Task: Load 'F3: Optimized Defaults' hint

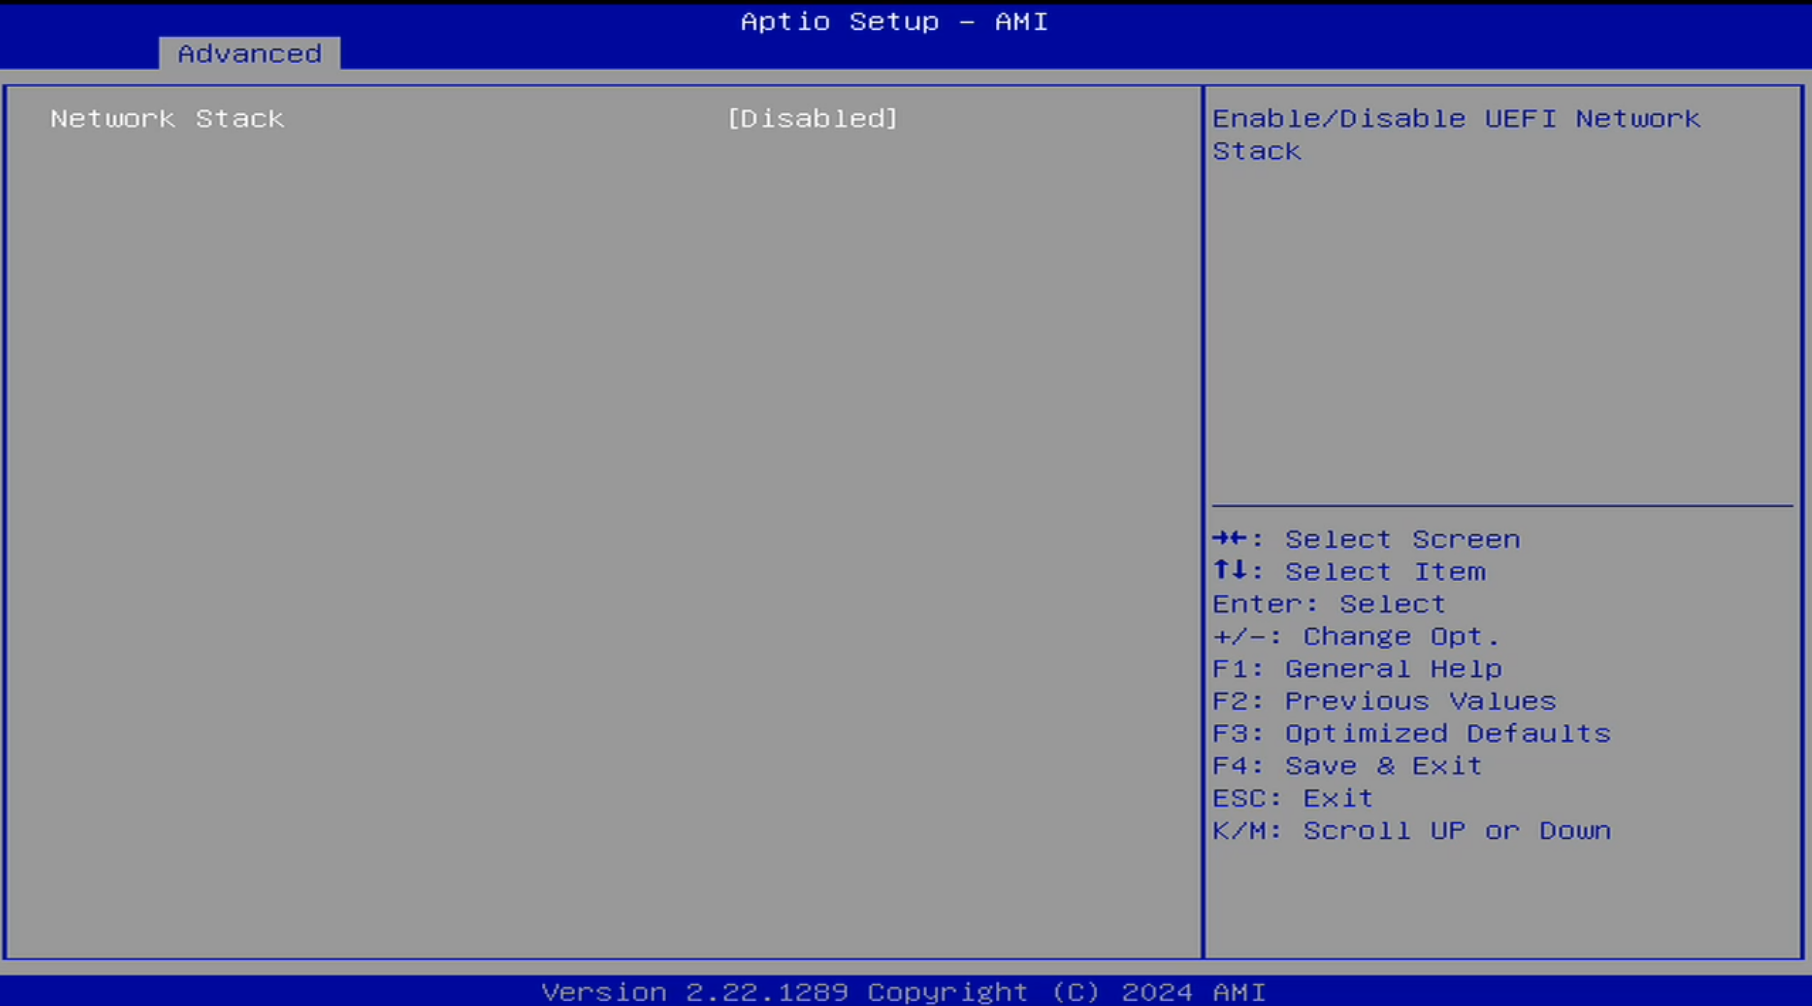Action: pos(1411,734)
